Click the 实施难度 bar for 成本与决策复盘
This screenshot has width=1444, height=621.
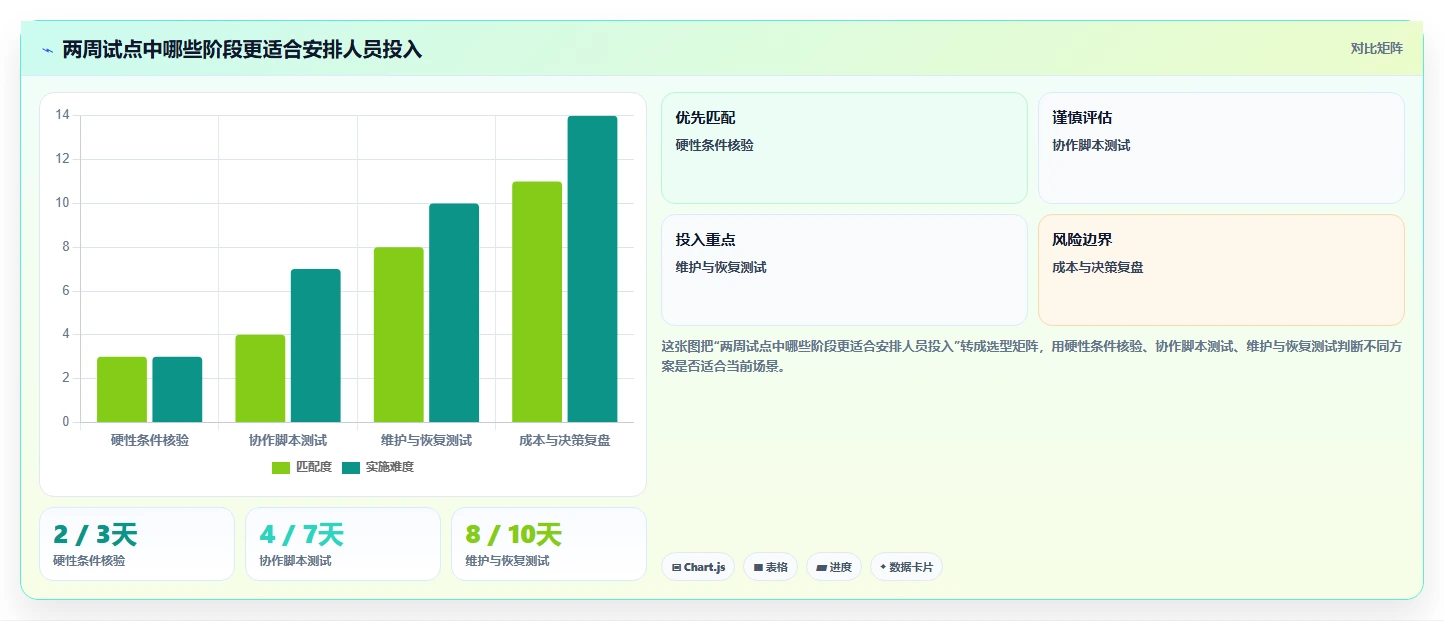click(x=593, y=269)
